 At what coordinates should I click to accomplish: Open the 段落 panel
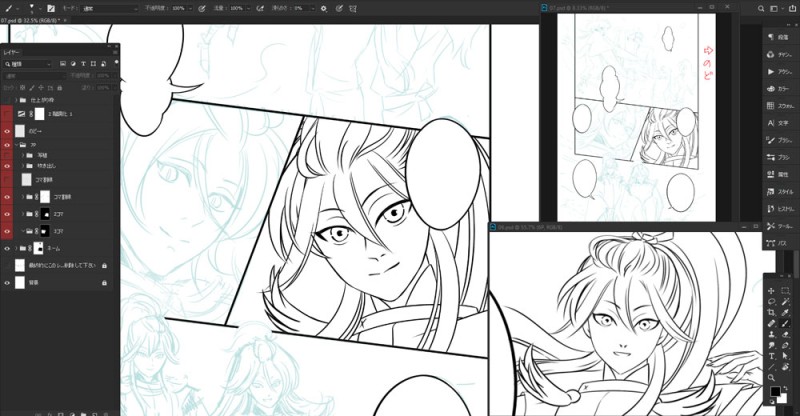(x=778, y=37)
